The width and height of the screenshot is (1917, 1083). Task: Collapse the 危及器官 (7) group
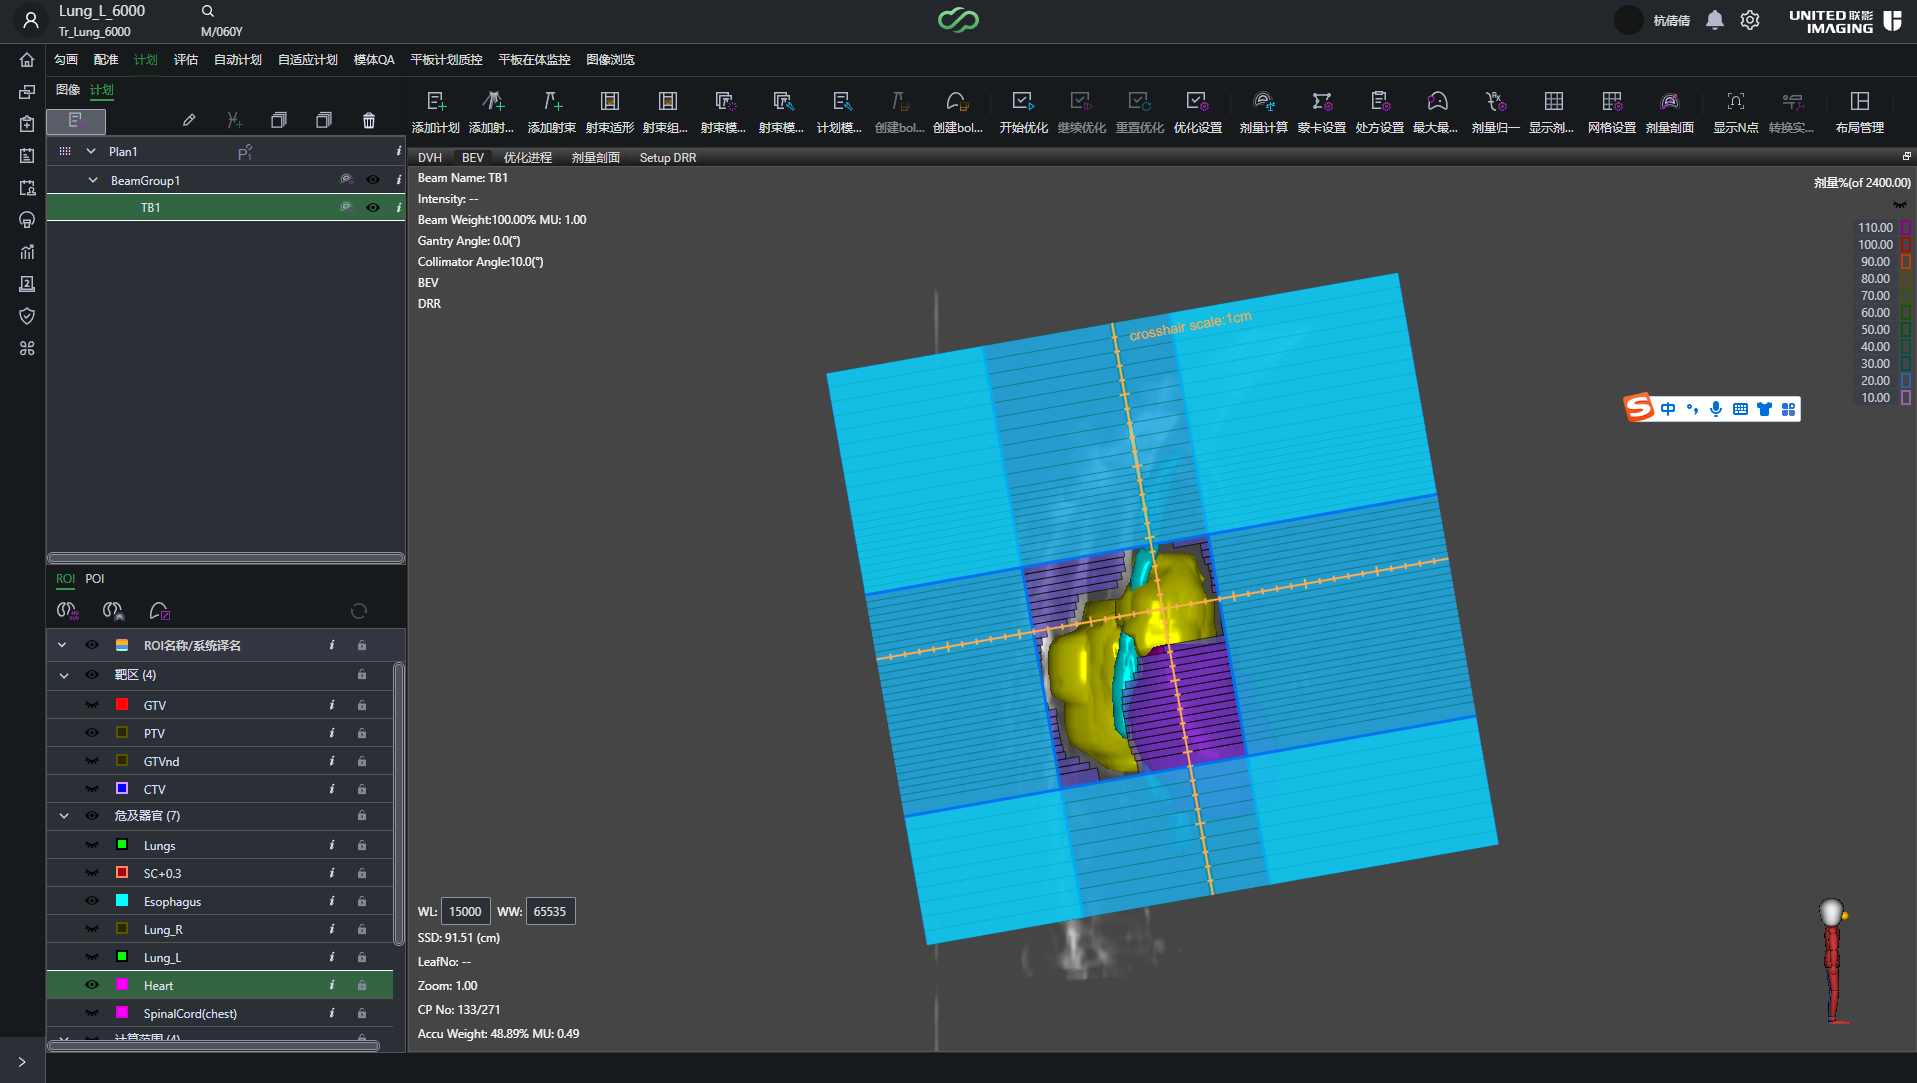[64, 816]
